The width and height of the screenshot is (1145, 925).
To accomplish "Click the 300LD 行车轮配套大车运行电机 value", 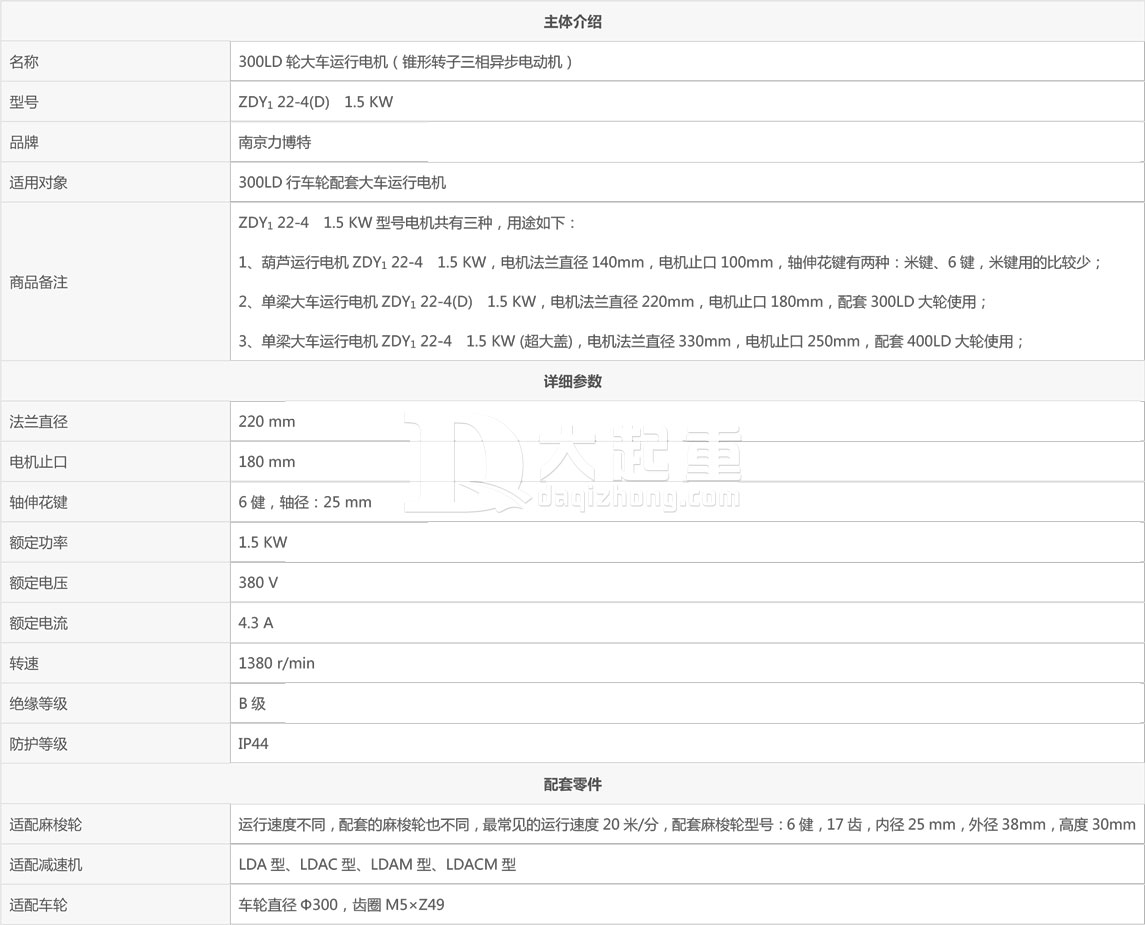I will [x=342, y=183].
